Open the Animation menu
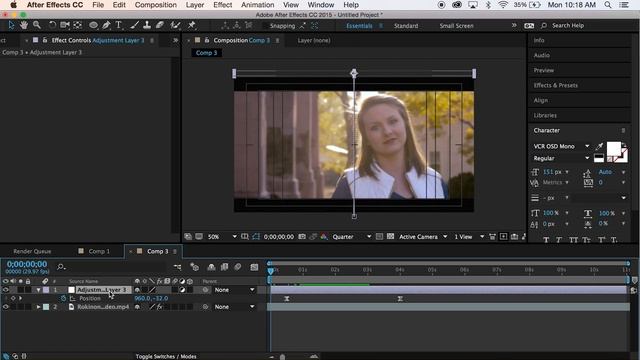 tap(258, 5)
